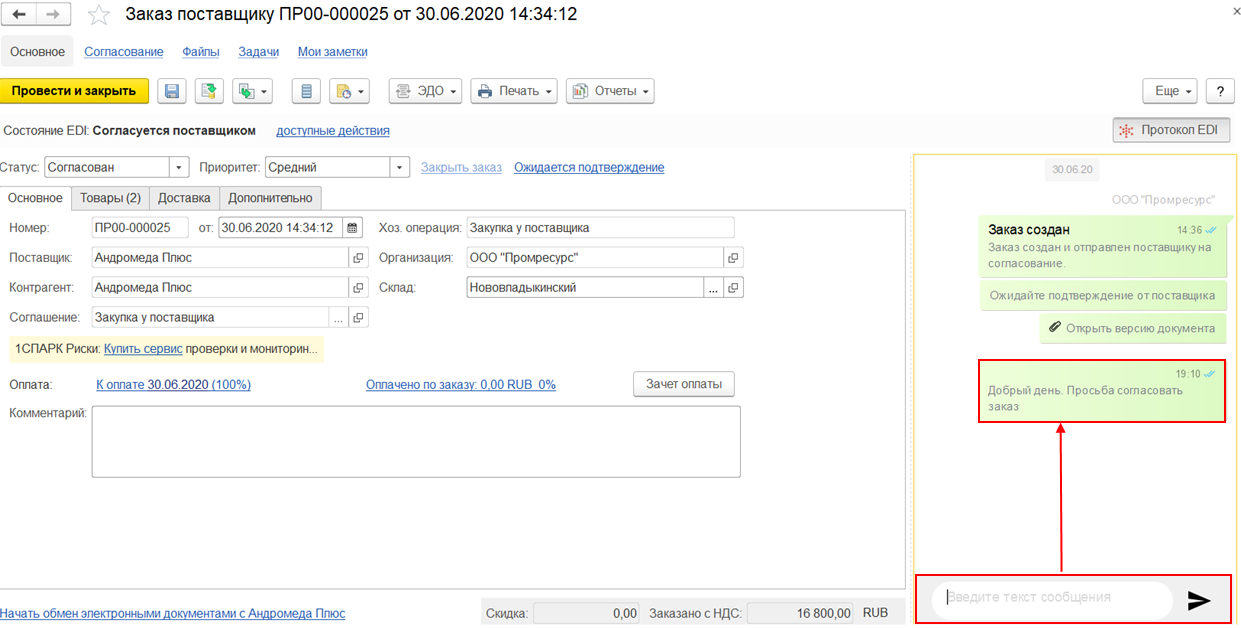Click Провести и закрыть button
Screen dimensions: 1241x628
point(74,91)
